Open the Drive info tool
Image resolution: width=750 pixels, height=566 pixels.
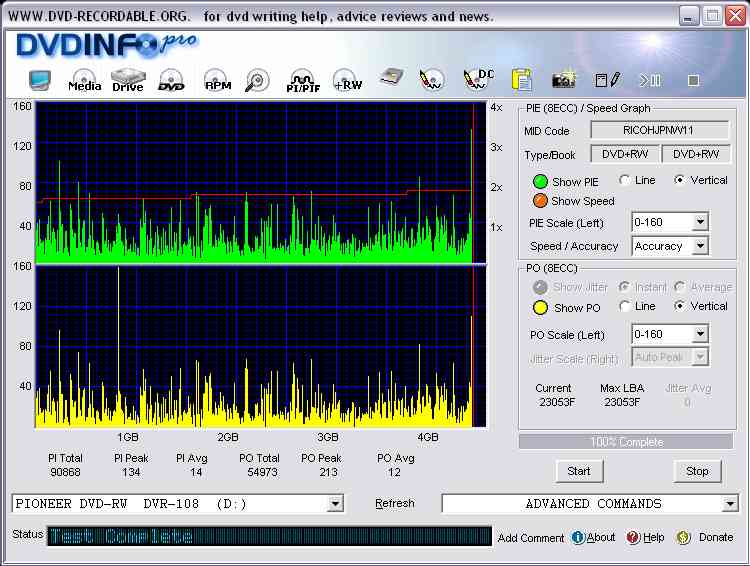tap(128, 80)
